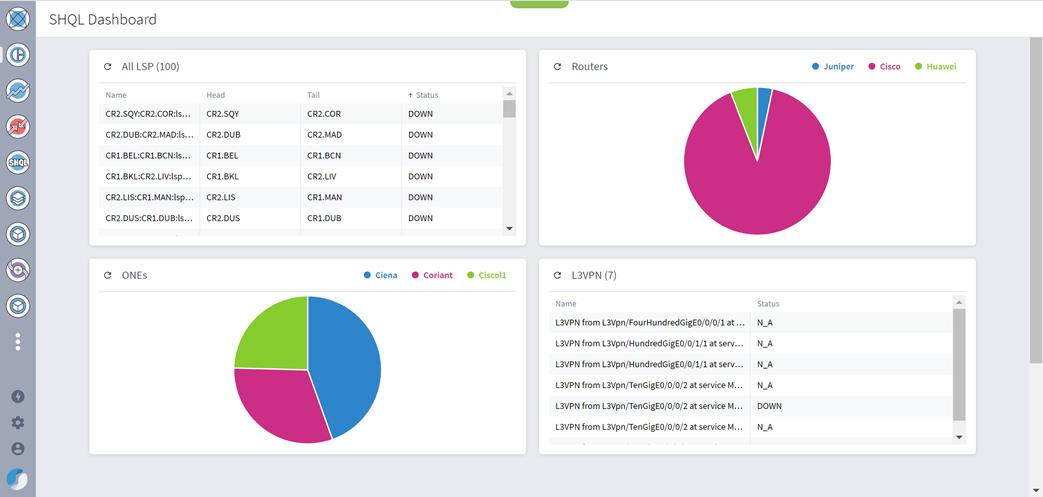Image resolution: width=1043 pixels, height=497 pixels.
Task: Click the L3VPN (7) widget title
Action: click(594, 275)
